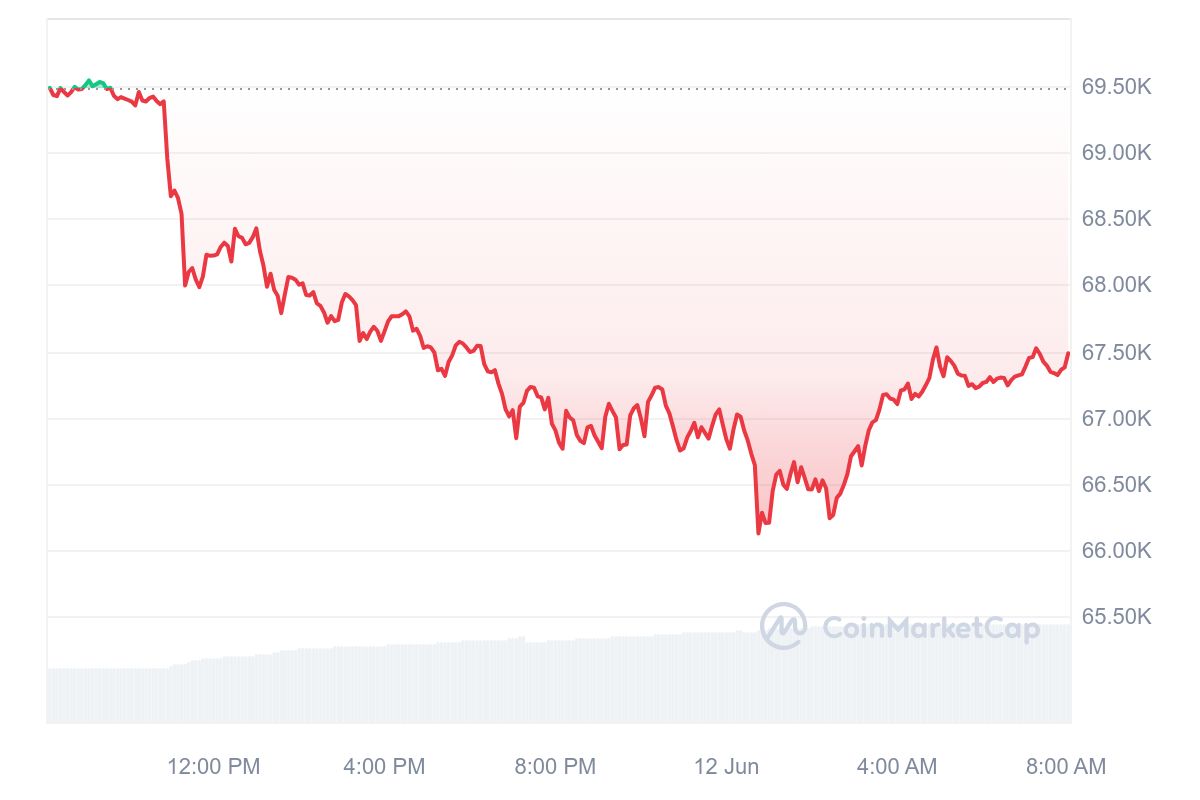Image resolution: width=1200 pixels, height=800 pixels.
Task: Click the 12 Jun date axis label
Action: pyautogui.click(x=727, y=767)
